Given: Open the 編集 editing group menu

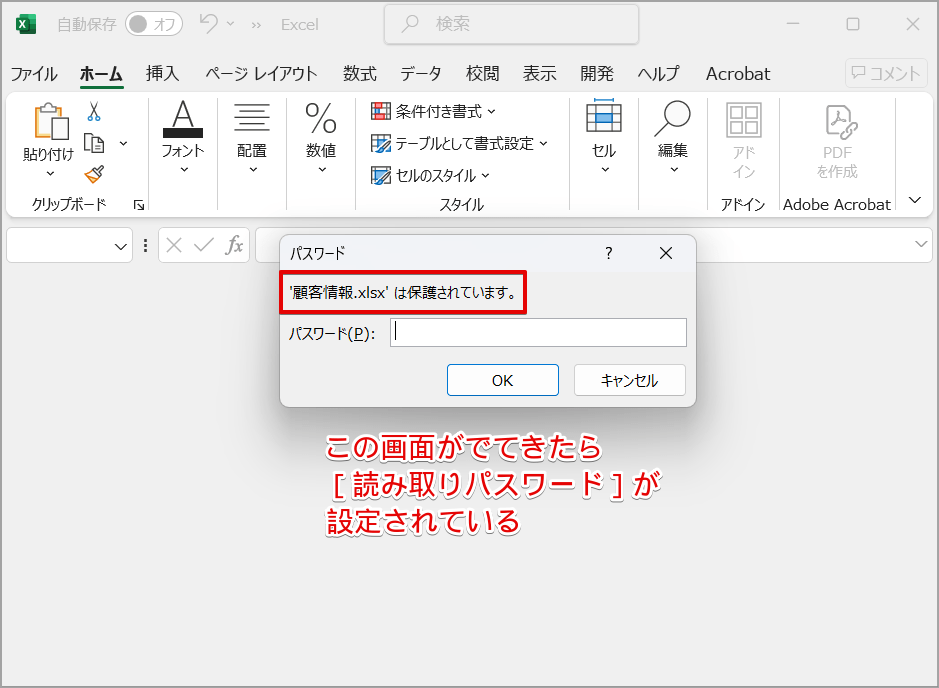Looking at the screenshot, I should click(x=673, y=138).
